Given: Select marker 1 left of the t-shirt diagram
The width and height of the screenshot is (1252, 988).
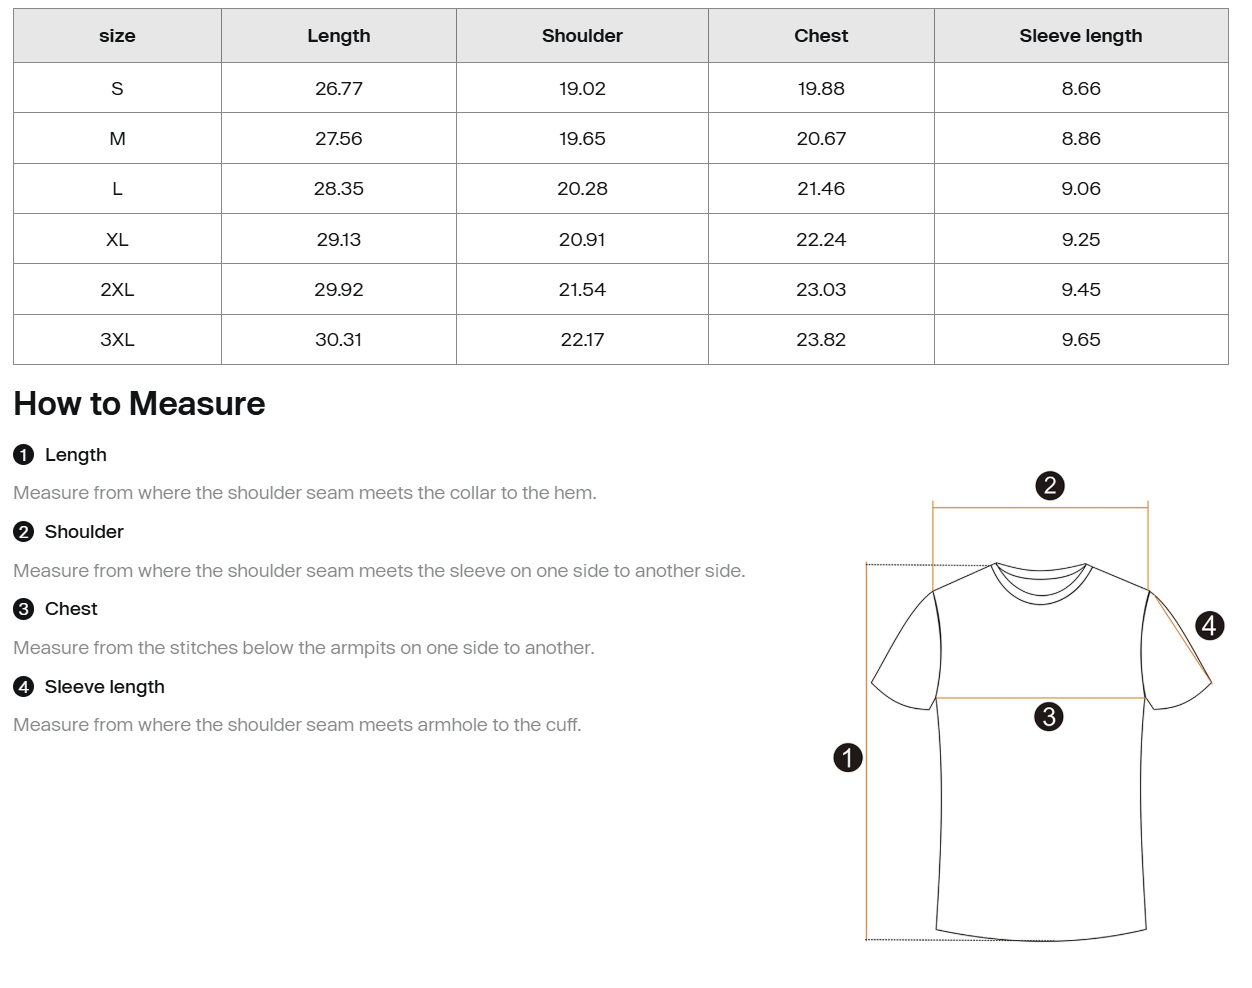Looking at the screenshot, I should (x=848, y=758).
